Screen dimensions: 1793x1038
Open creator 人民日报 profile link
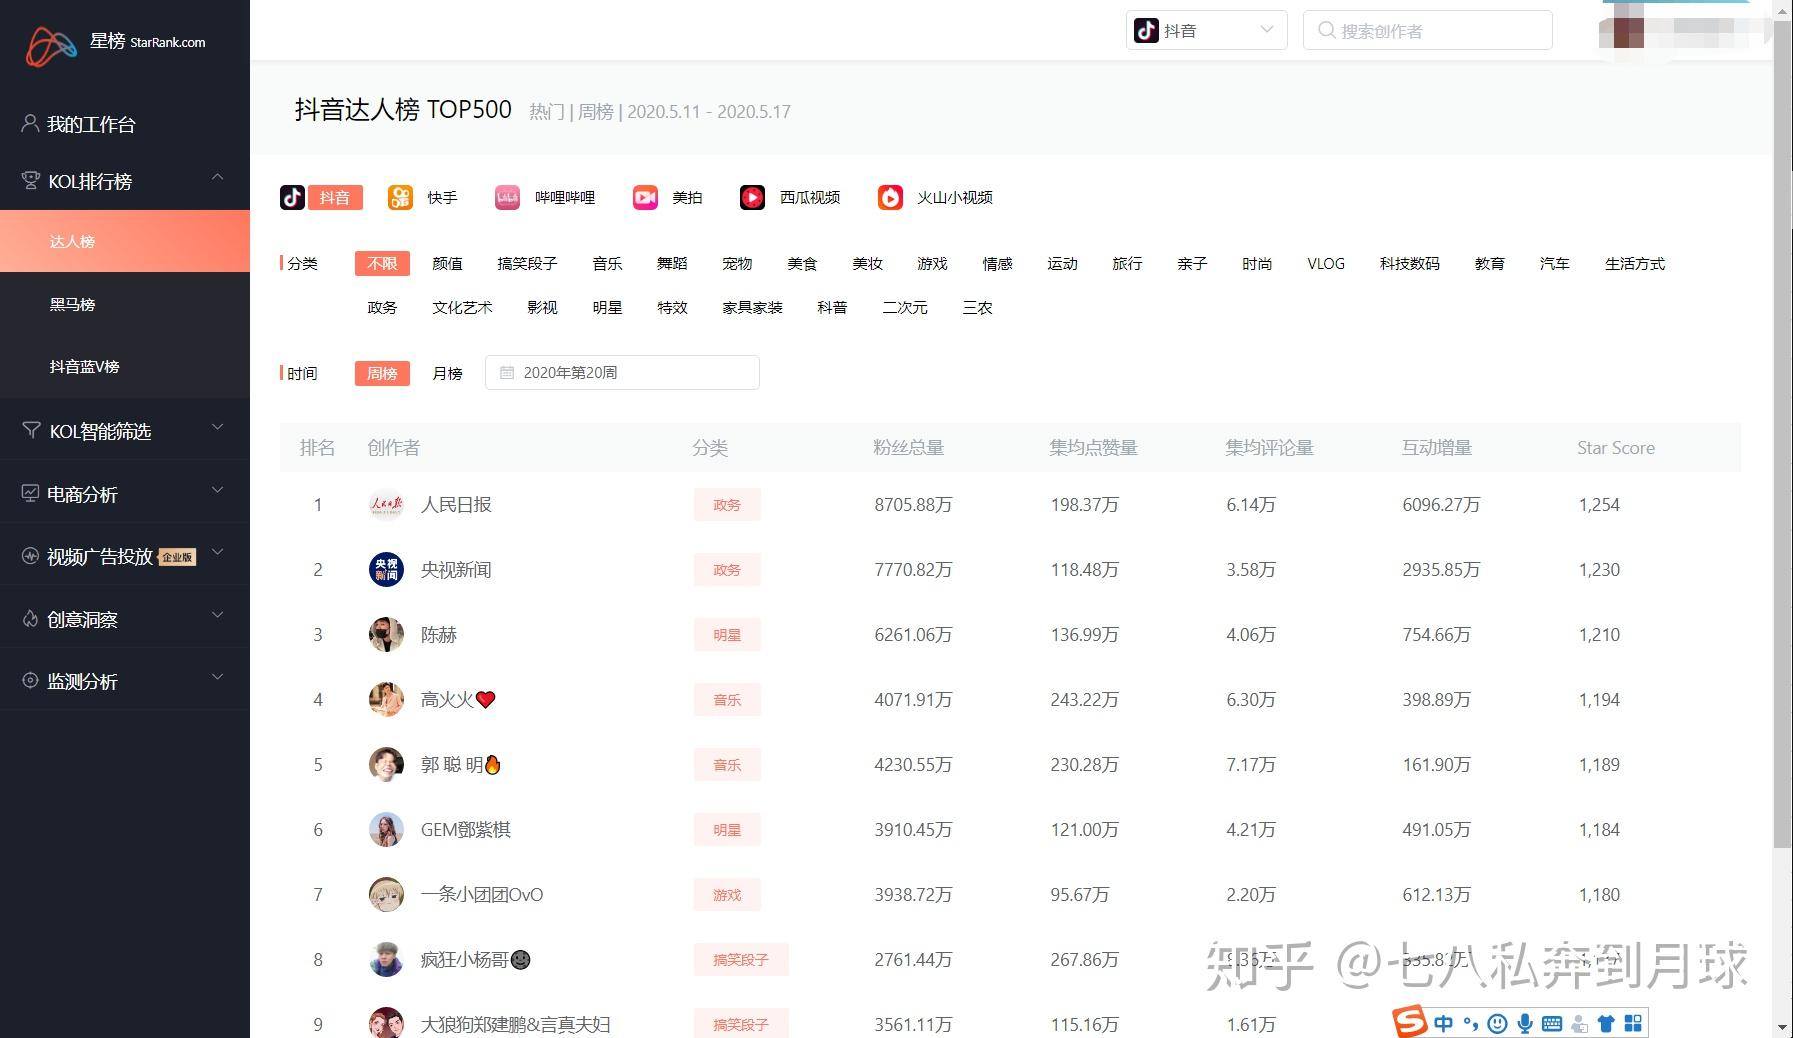click(456, 505)
